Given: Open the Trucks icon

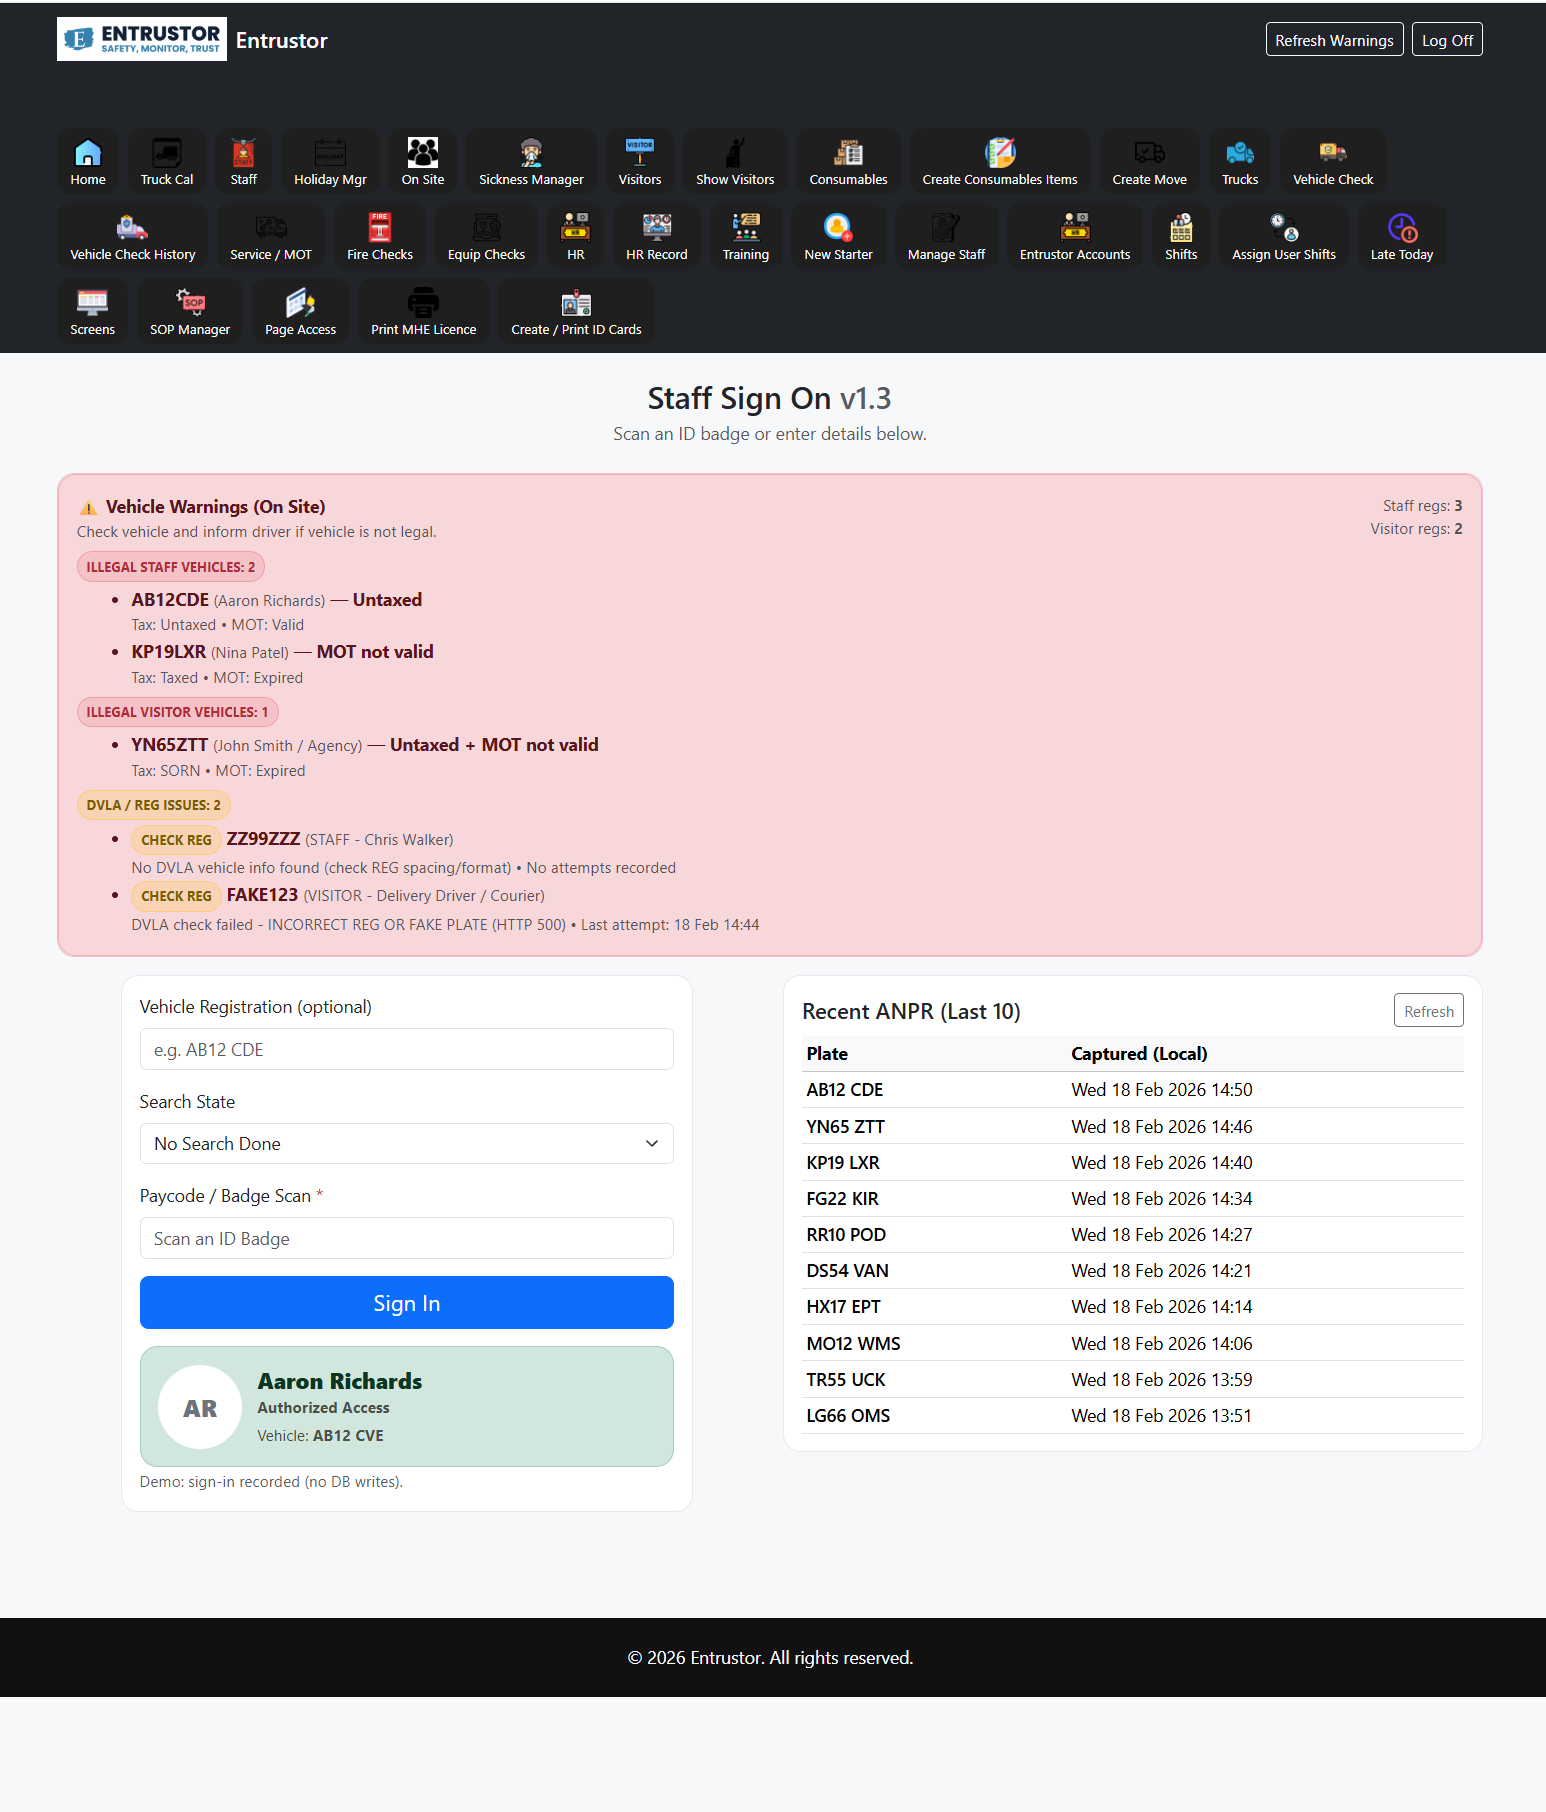Looking at the screenshot, I should [1240, 161].
